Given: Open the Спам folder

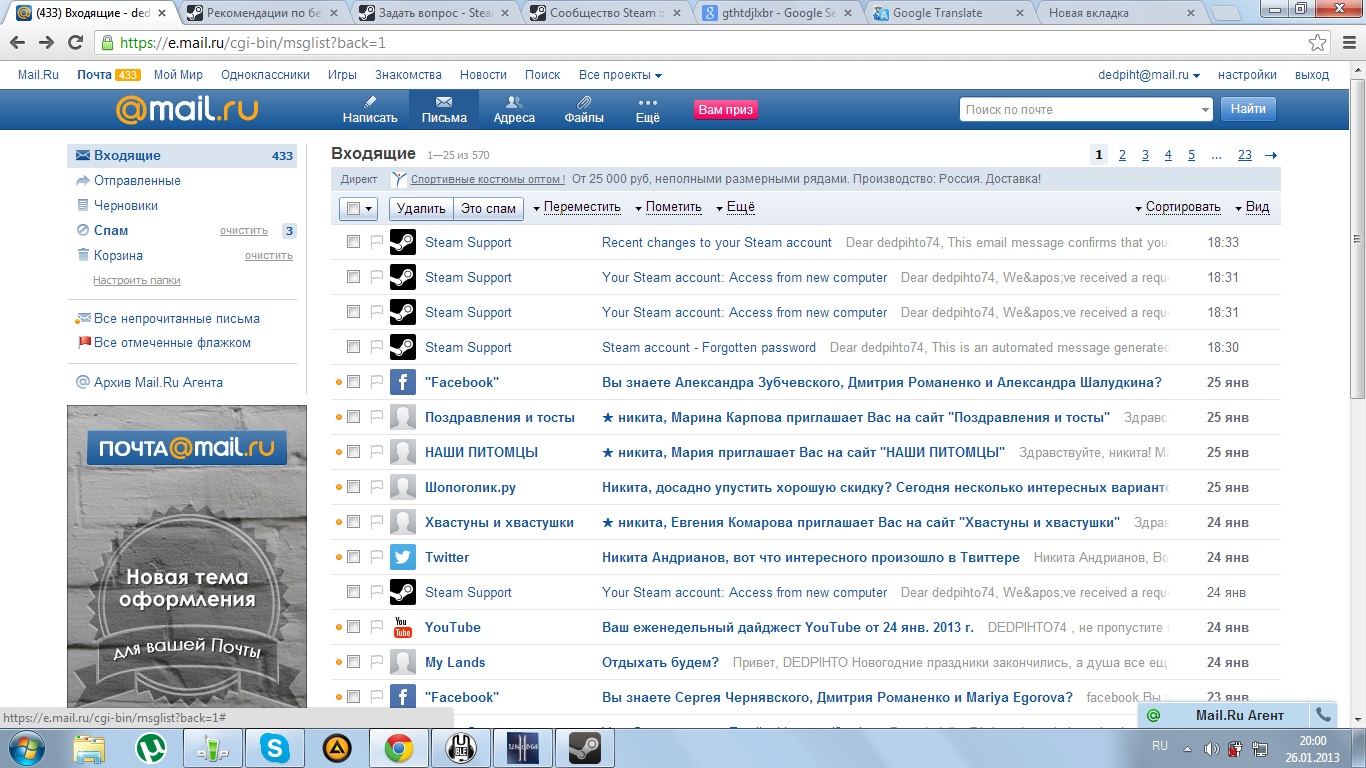Looking at the screenshot, I should [x=111, y=230].
